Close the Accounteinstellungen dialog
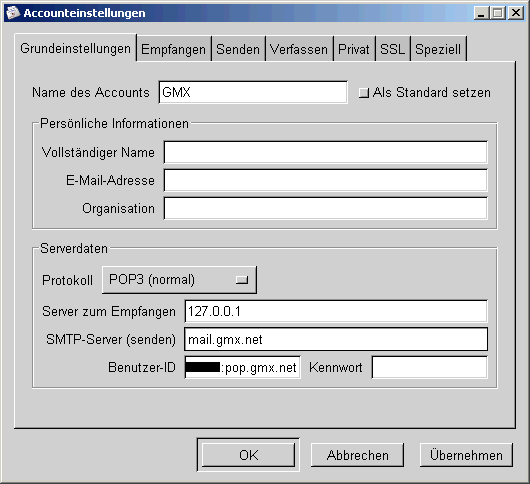Screen dimensions: 530x484 [x=515, y=13]
